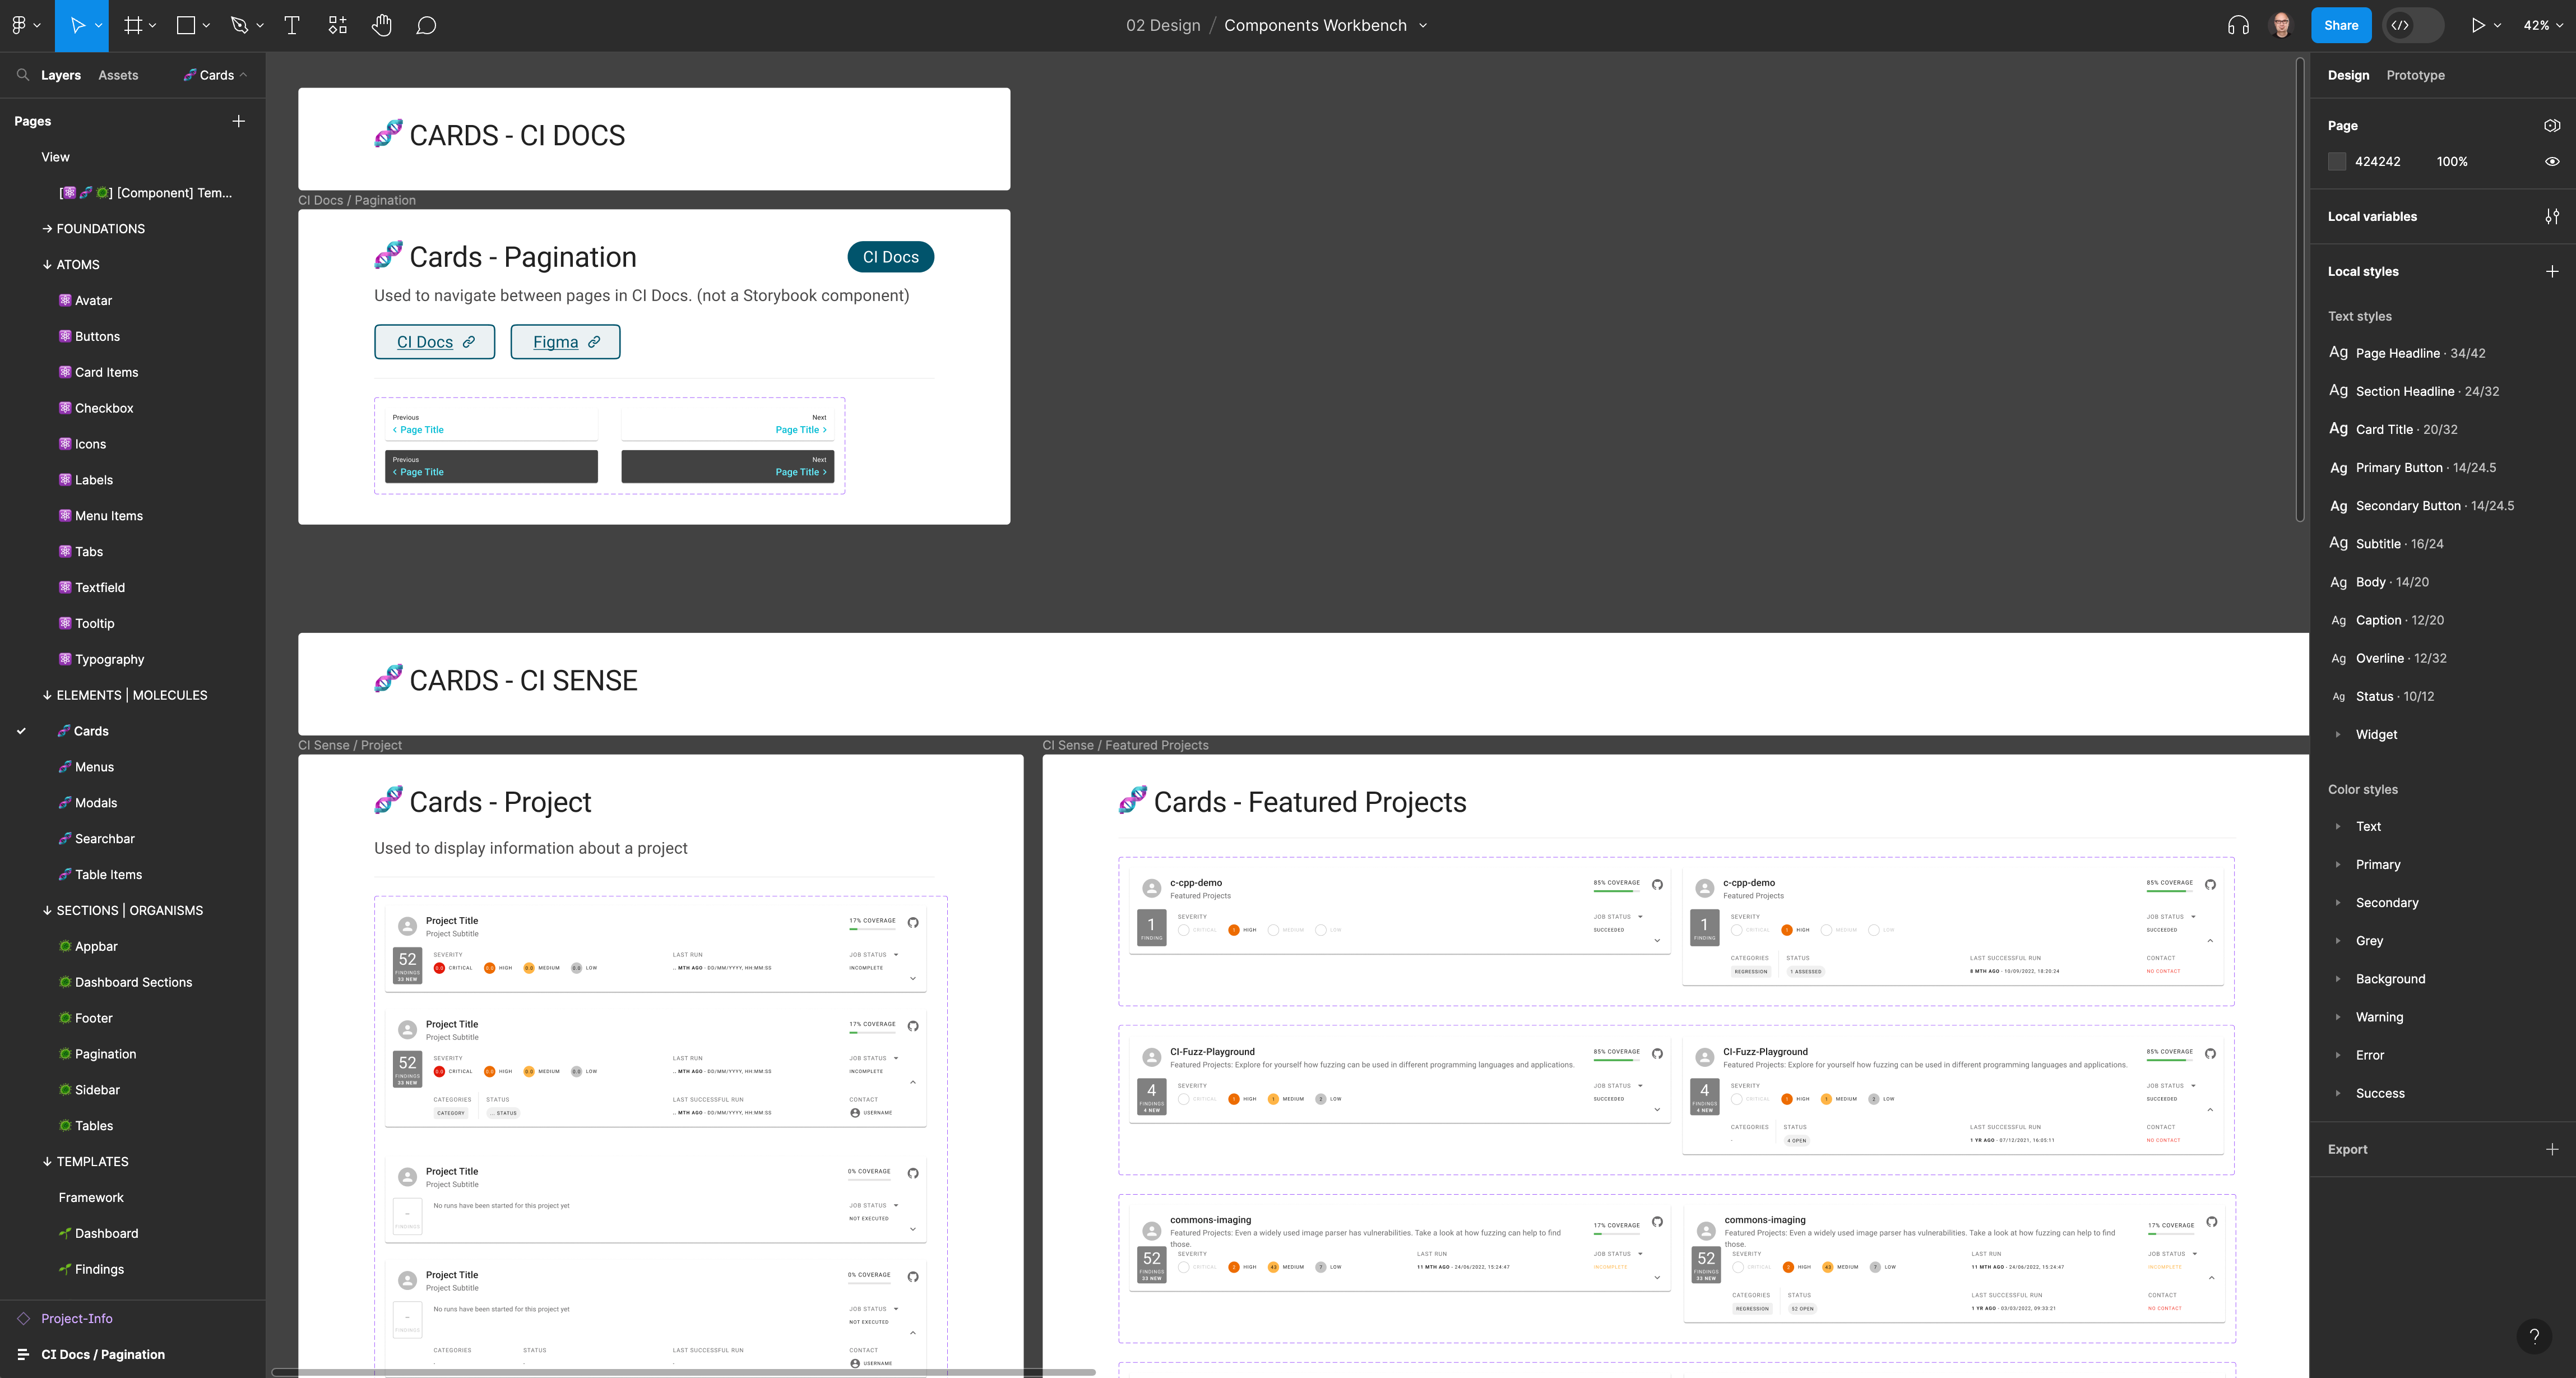Expand the Primary color styles group
This screenshot has width=2576, height=1378.
click(2337, 864)
